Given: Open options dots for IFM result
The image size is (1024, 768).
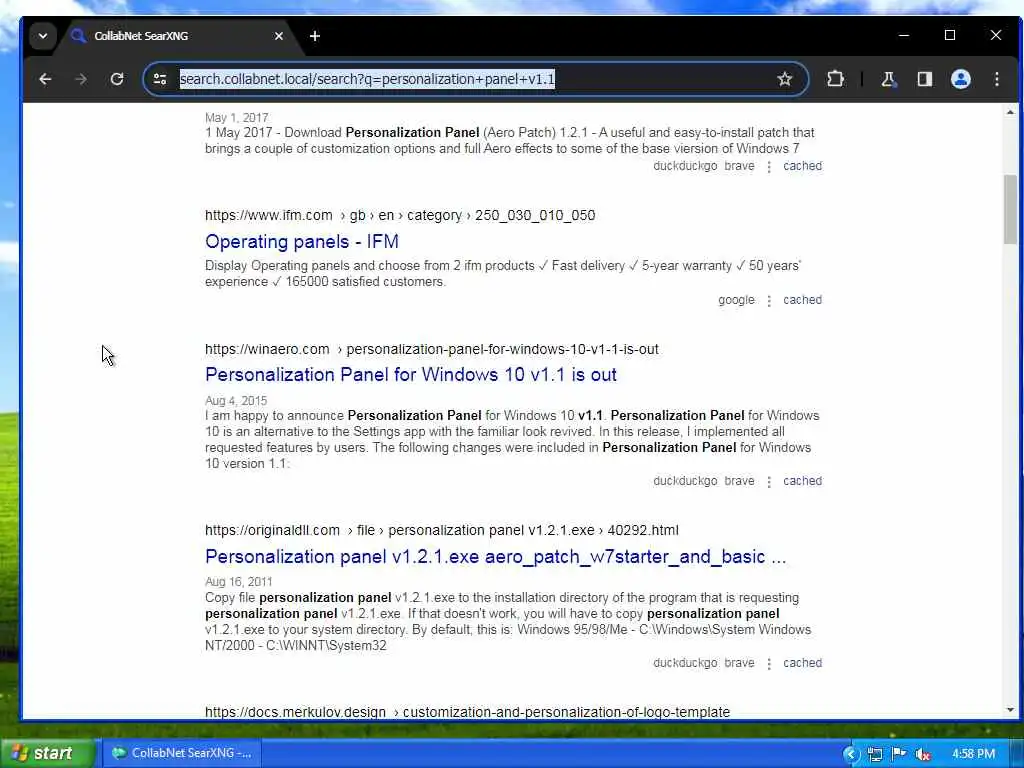Looking at the screenshot, I should click(x=769, y=300).
